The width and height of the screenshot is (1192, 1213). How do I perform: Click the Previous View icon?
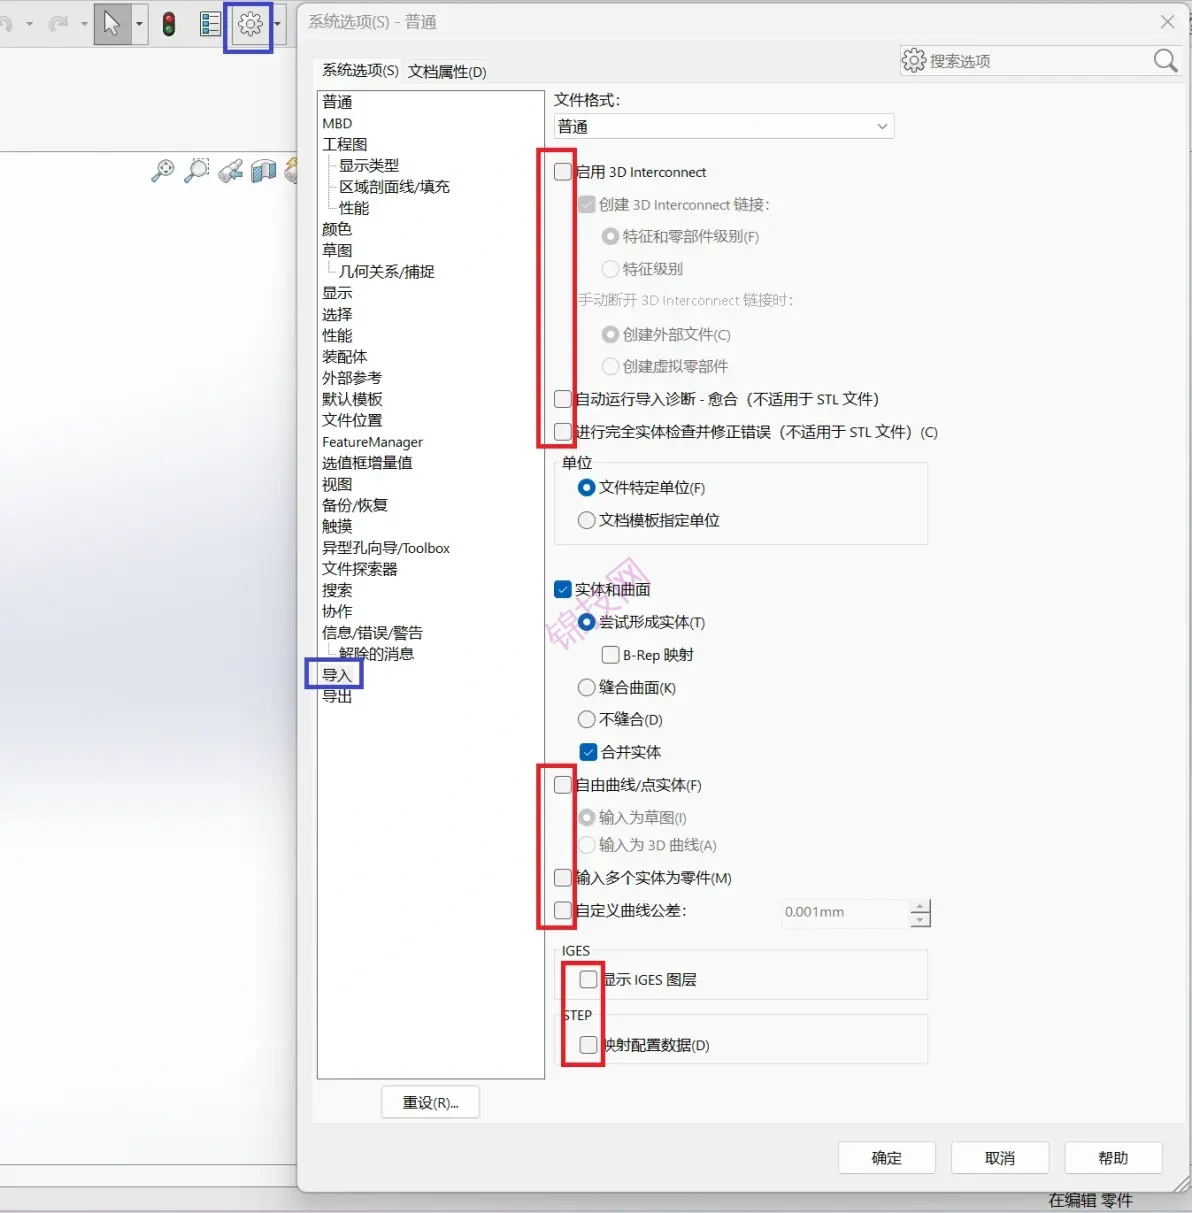click(x=231, y=171)
